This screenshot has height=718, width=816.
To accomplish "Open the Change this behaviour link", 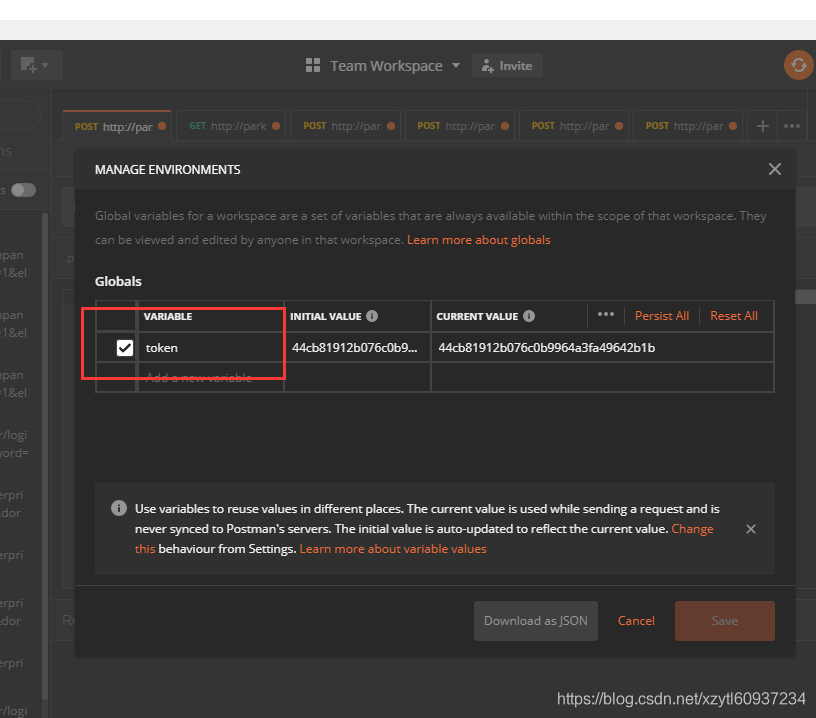I will point(692,529).
